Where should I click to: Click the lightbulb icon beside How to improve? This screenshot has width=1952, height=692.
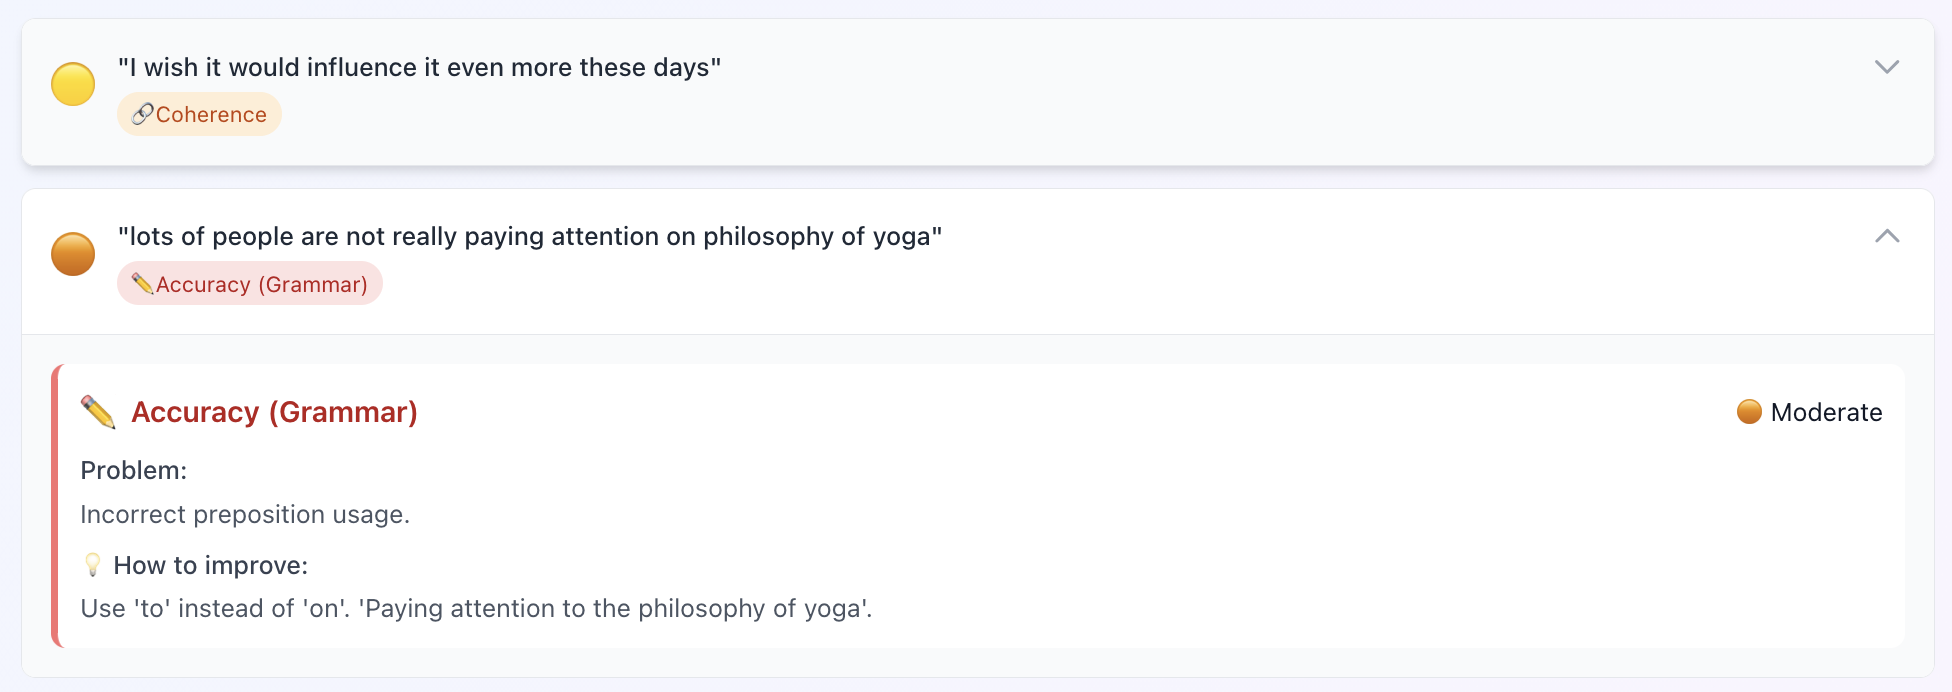coord(93,565)
